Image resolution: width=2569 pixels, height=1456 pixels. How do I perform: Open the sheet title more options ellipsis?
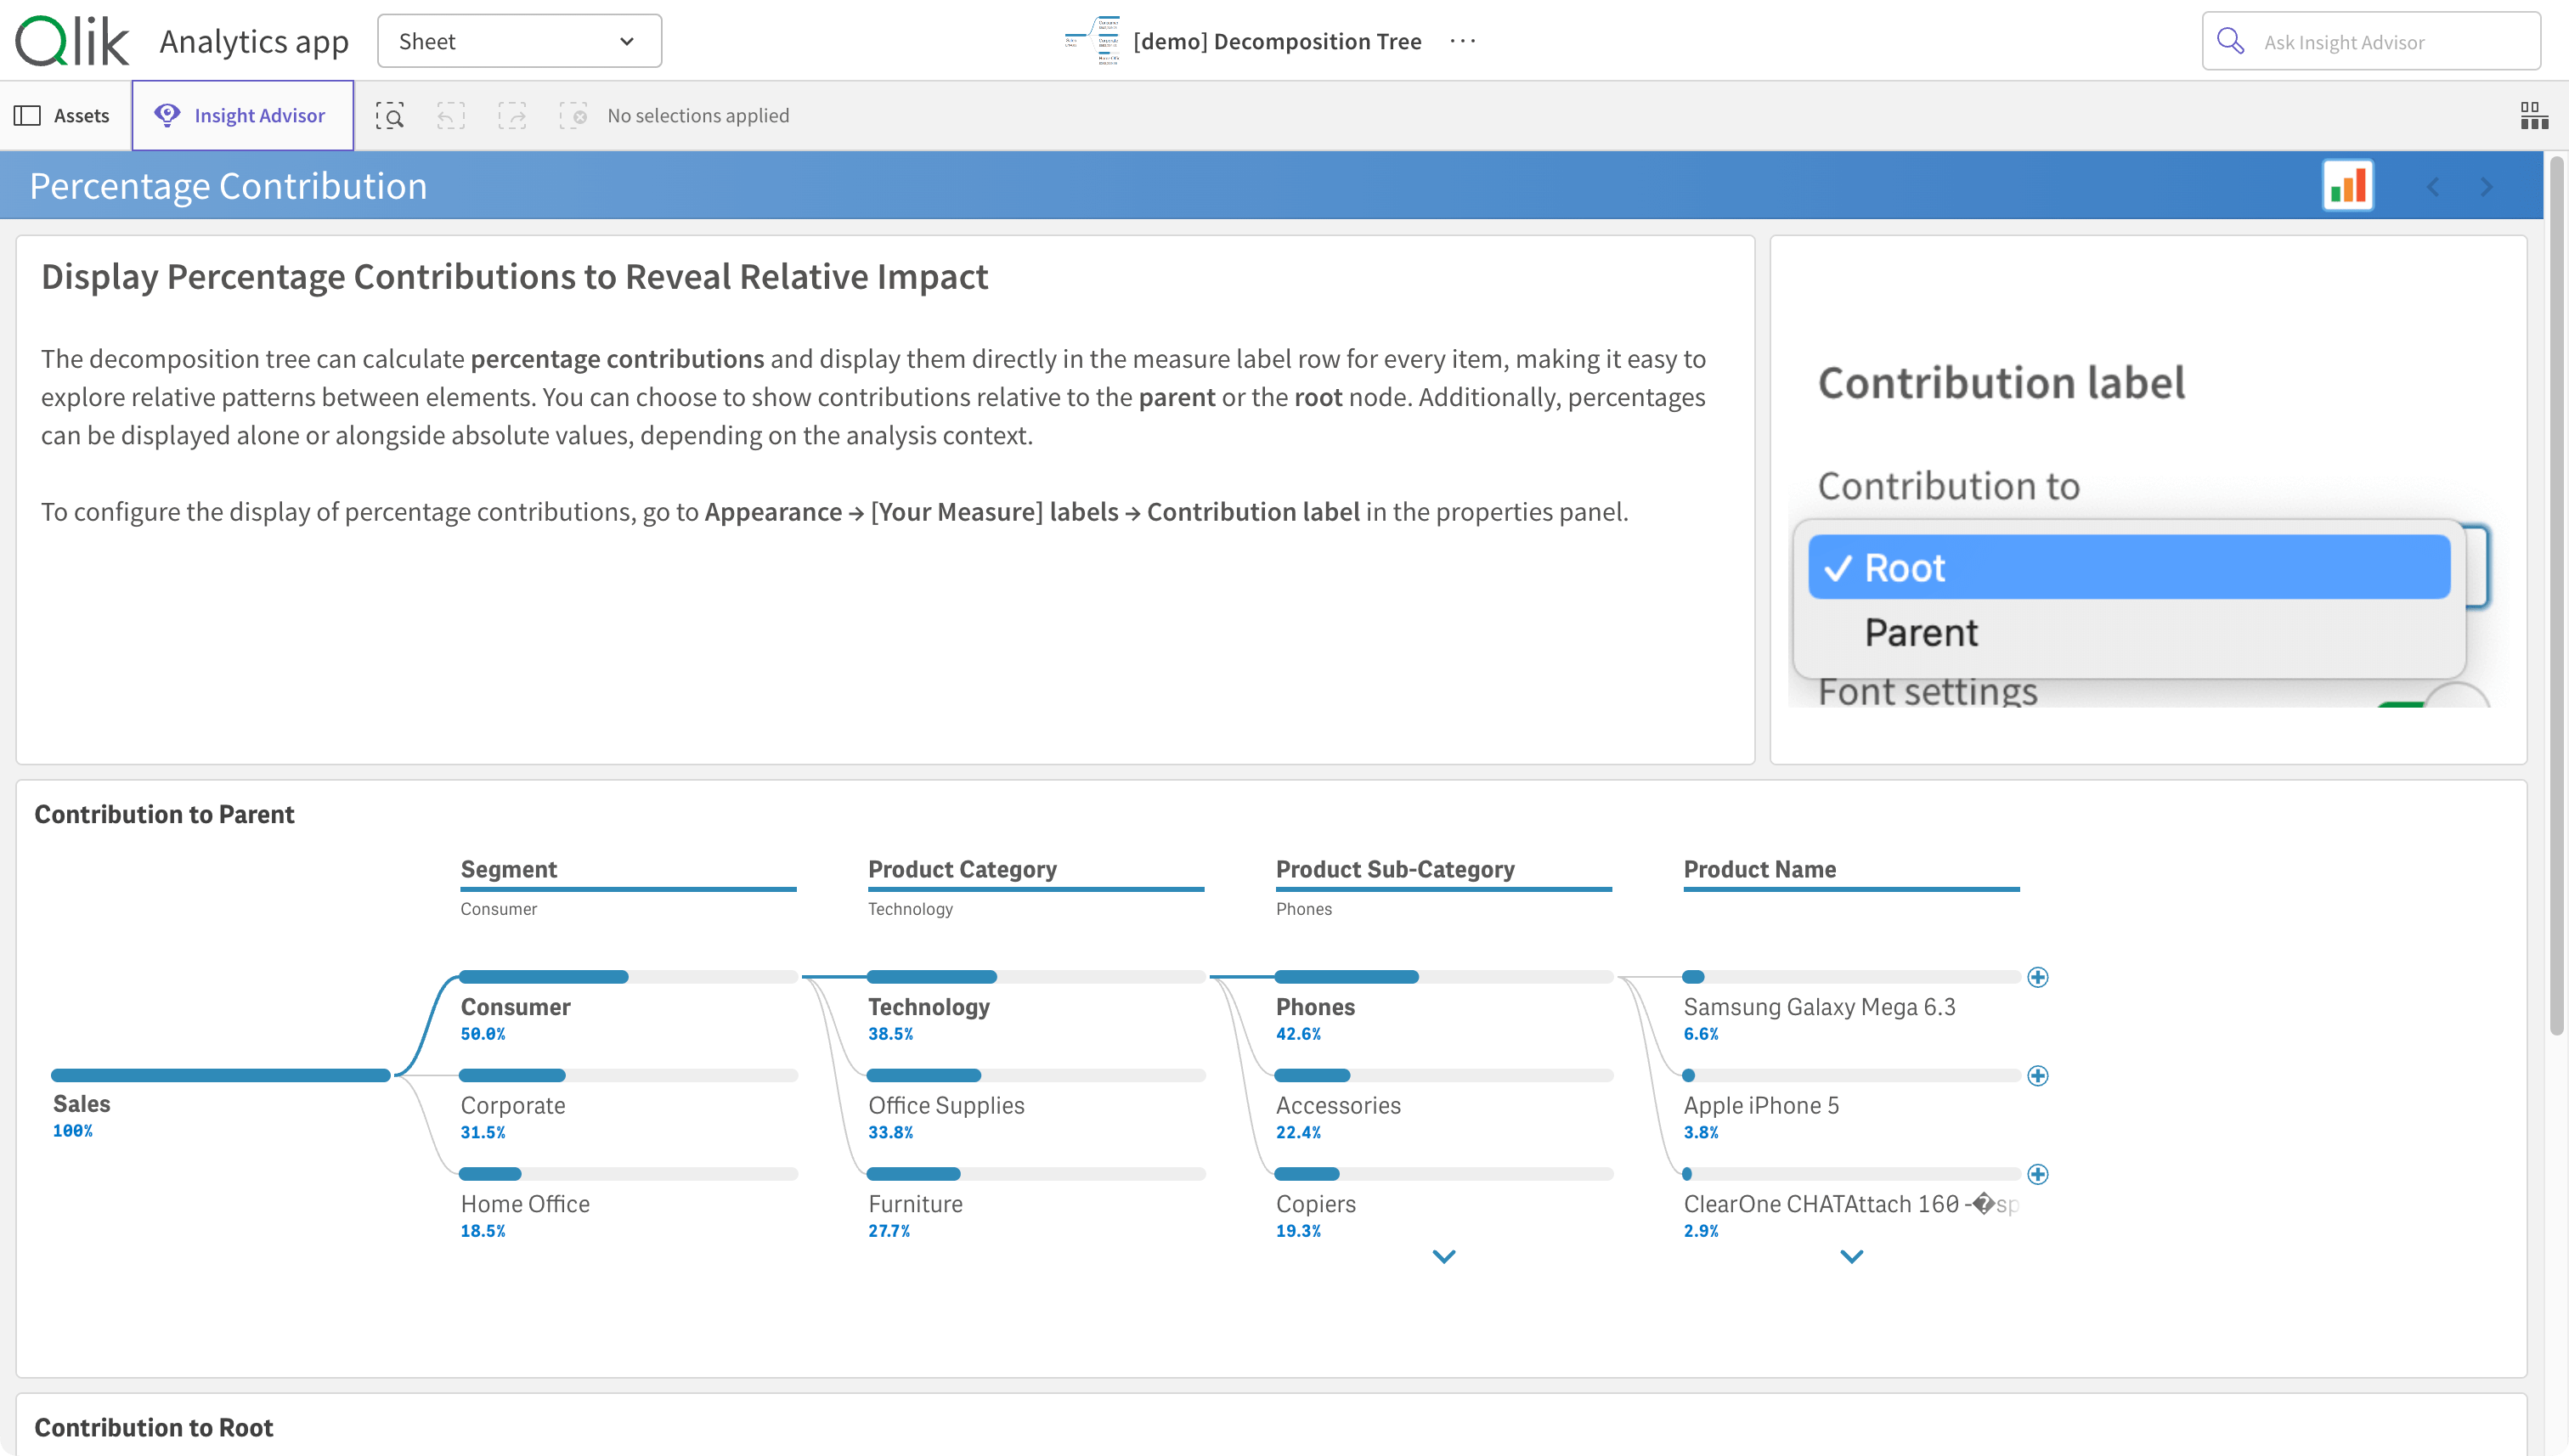click(x=1462, y=41)
